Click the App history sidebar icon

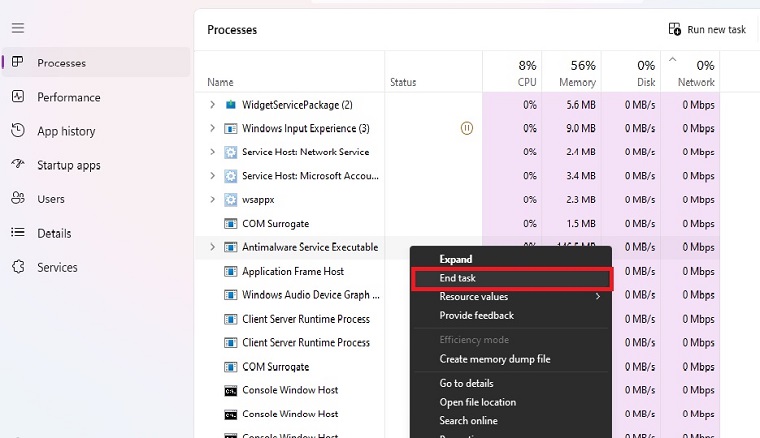[18, 131]
